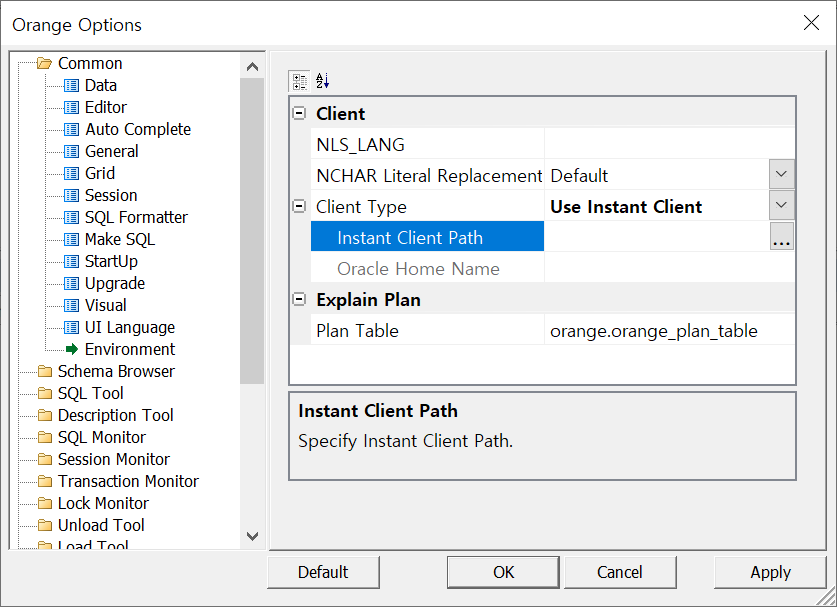Browse for Instant Client Path with ellipsis
The image size is (837, 607).
pyautogui.click(x=781, y=237)
